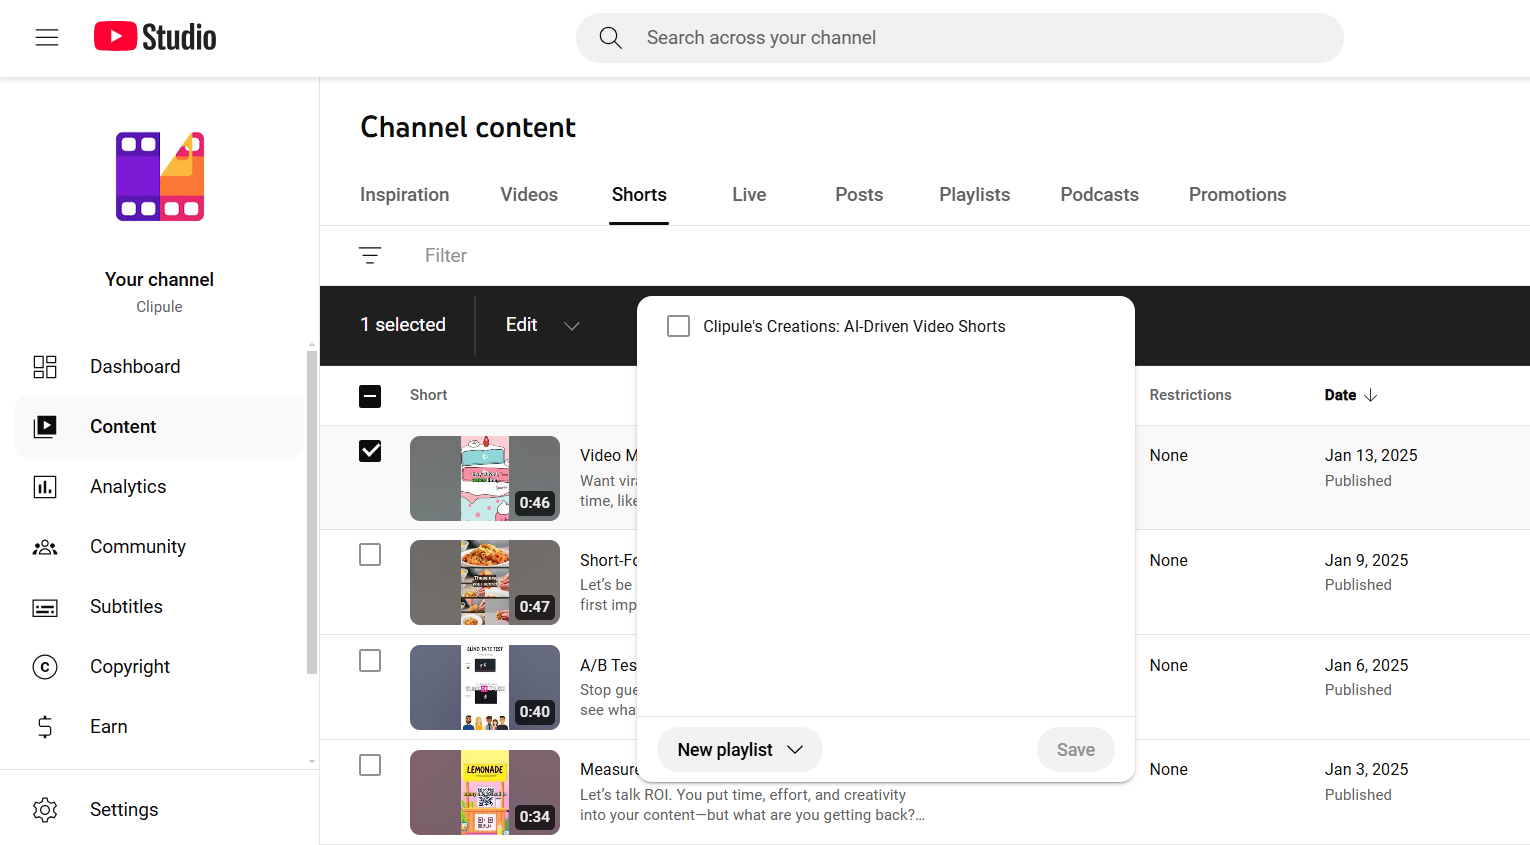
Task: Click the Jan 3, 2025 date cell
Action: click(1366, 770)
